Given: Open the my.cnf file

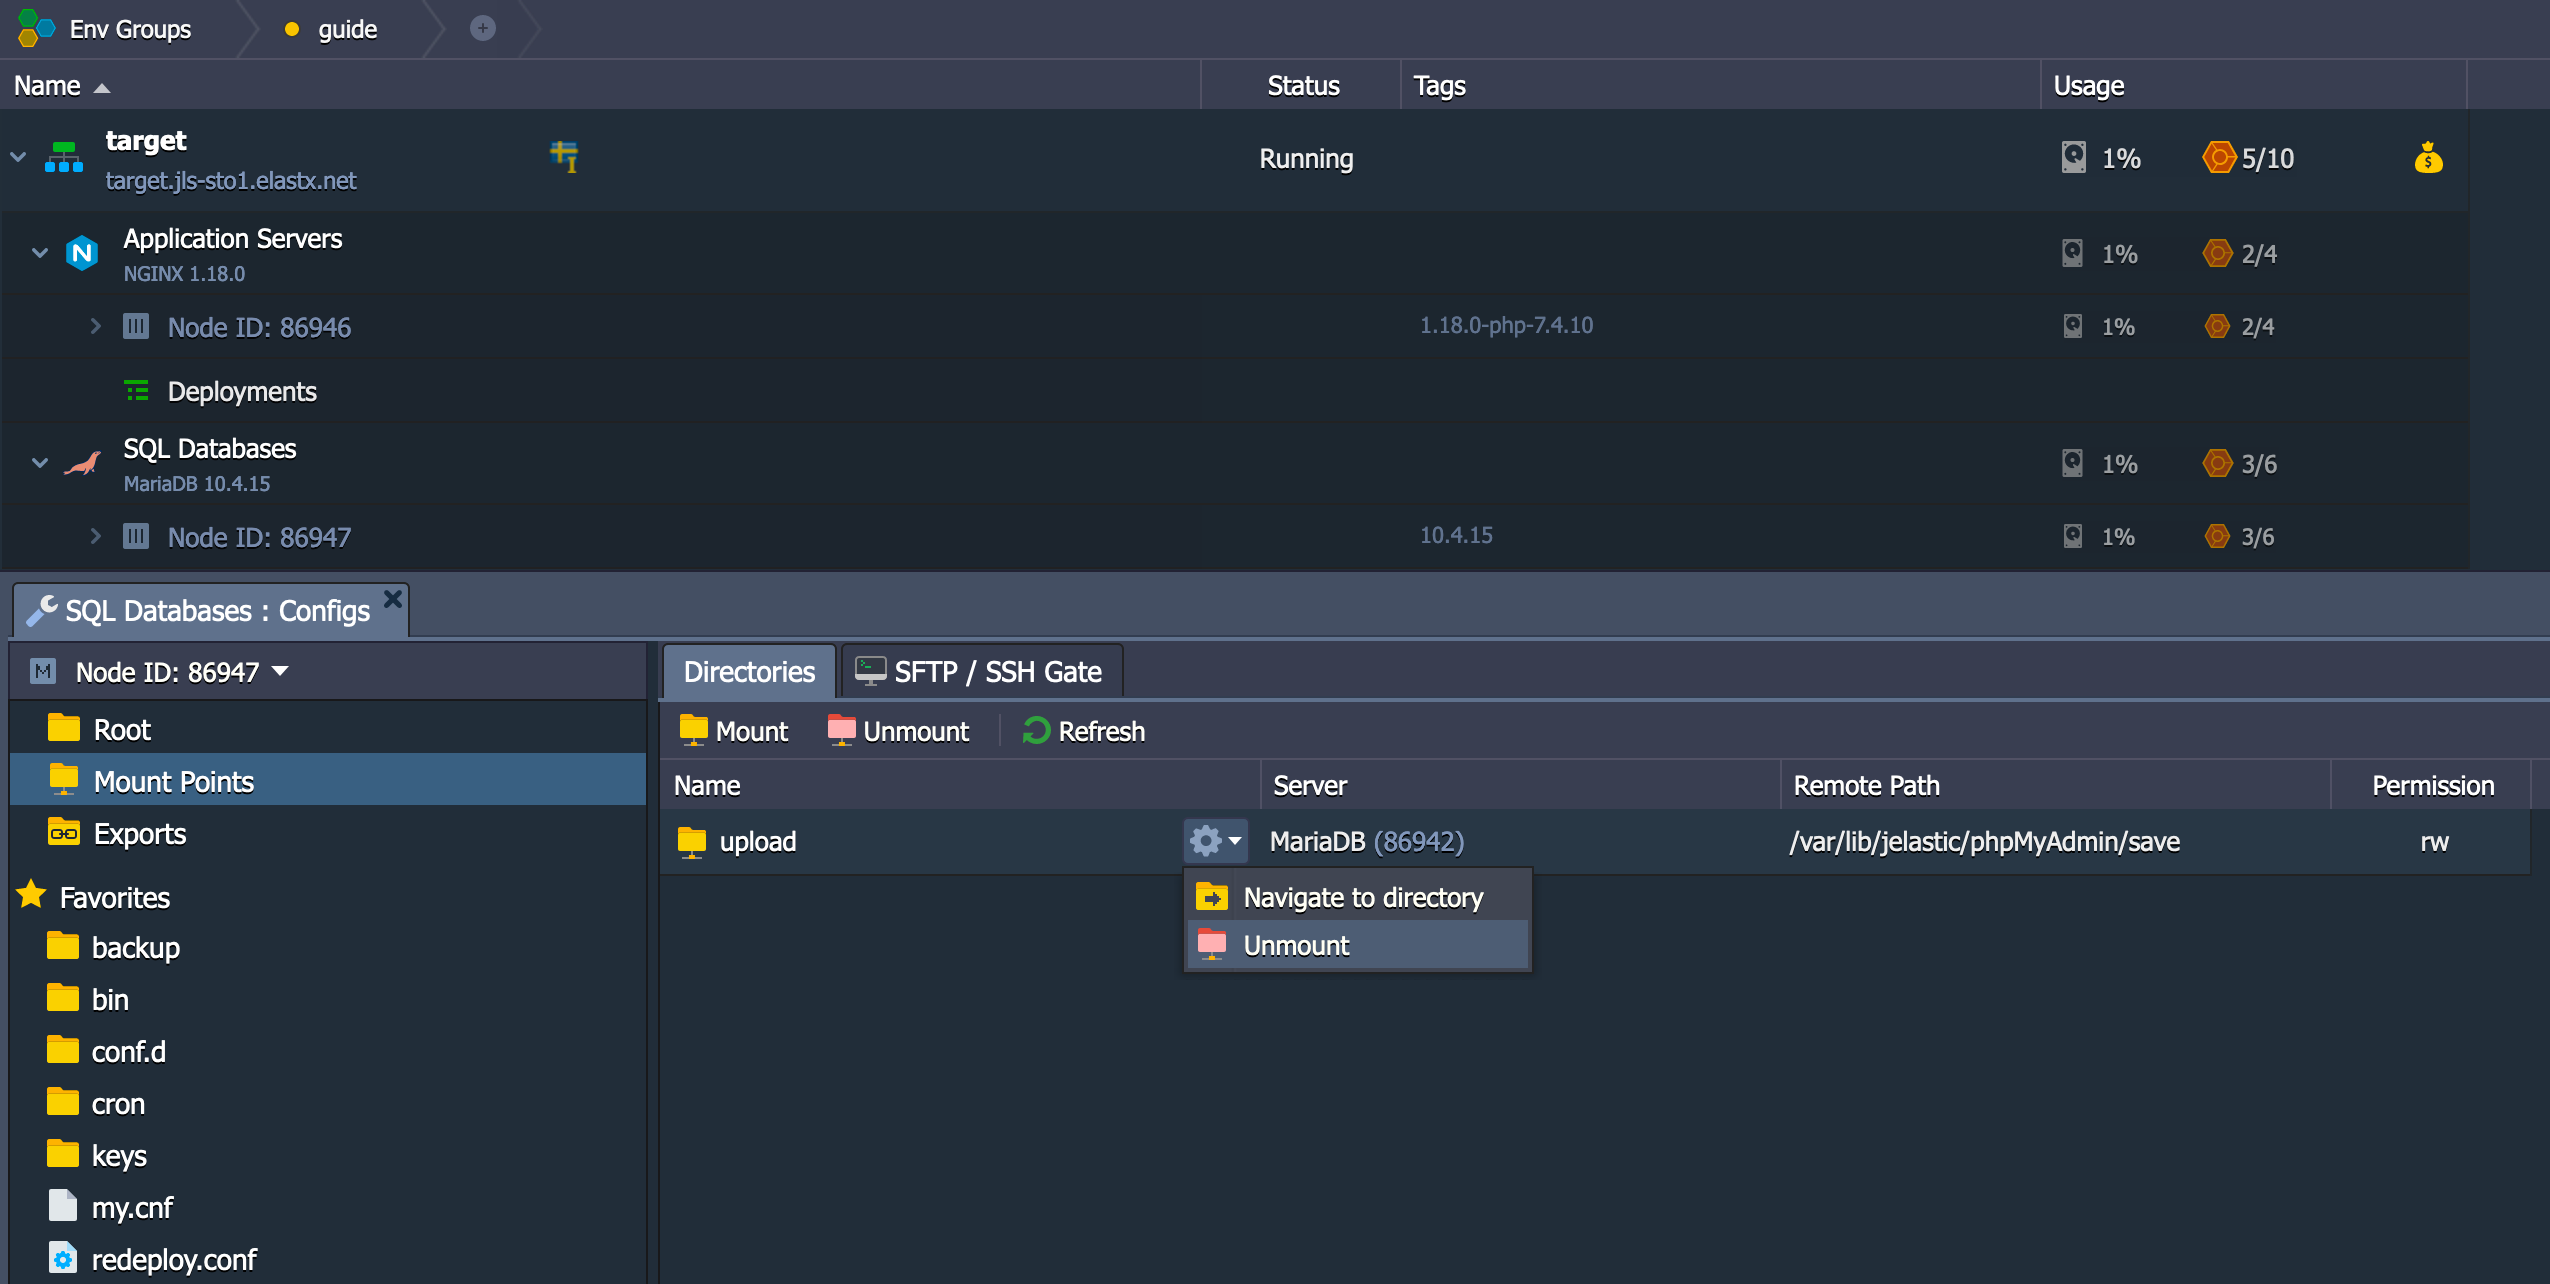Looking at the screenshot, I should pos(132,1208).
